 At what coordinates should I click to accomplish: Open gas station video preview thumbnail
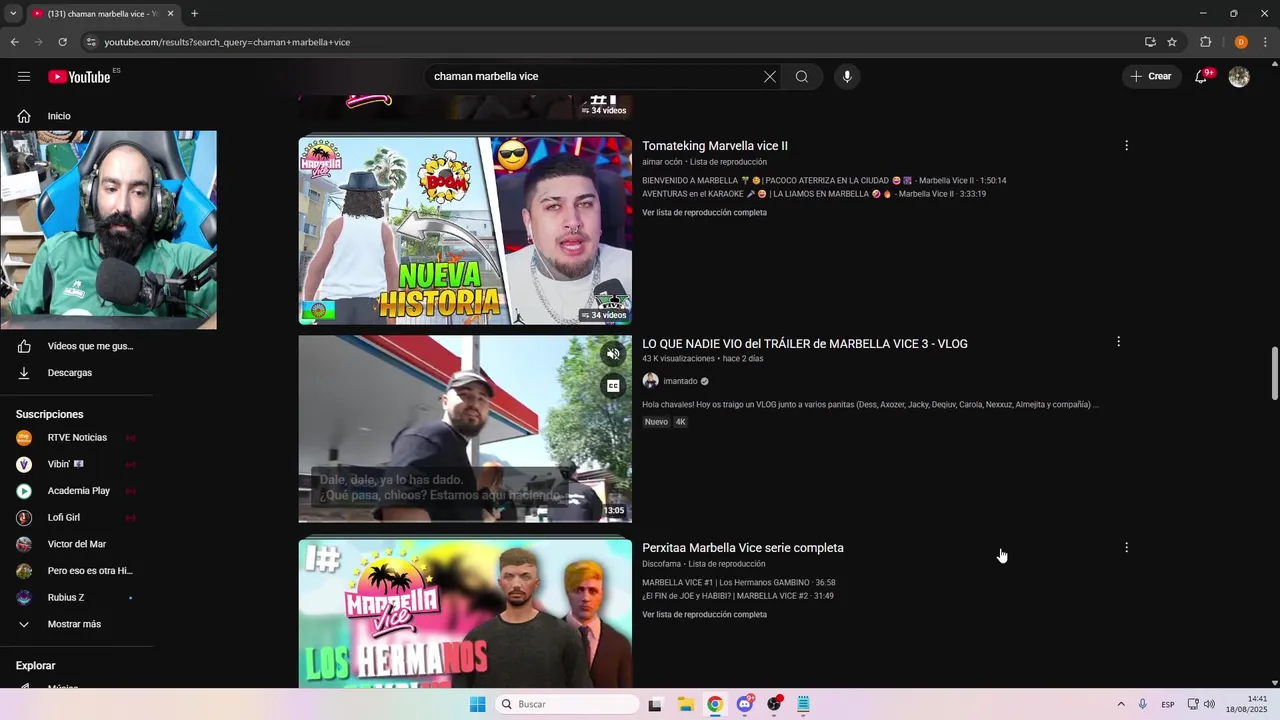tap(465, 429)
